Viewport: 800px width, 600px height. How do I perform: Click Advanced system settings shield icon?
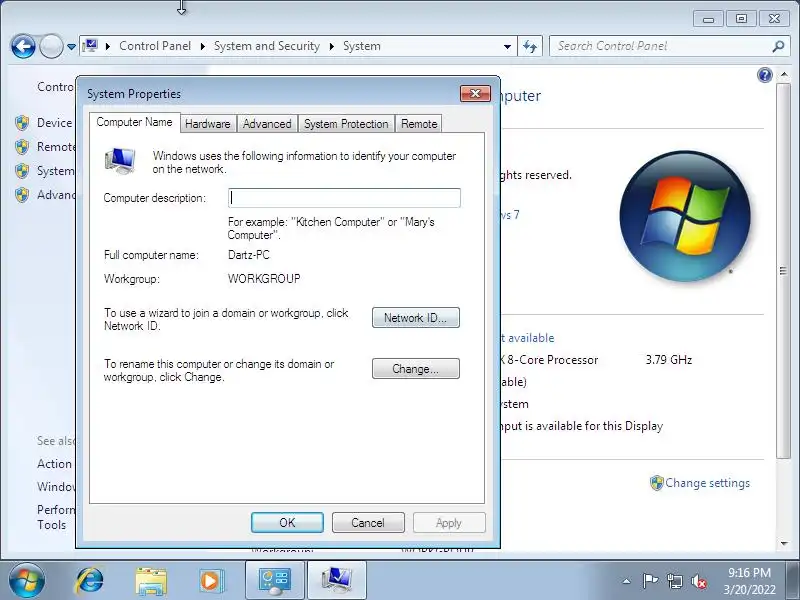click(21, 195)
